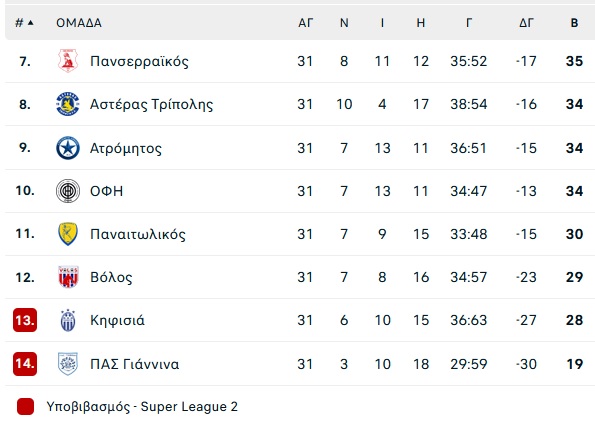595x447 pixels.
Task: Sort by the Ν wins column header
Action: tap(344, 23)
